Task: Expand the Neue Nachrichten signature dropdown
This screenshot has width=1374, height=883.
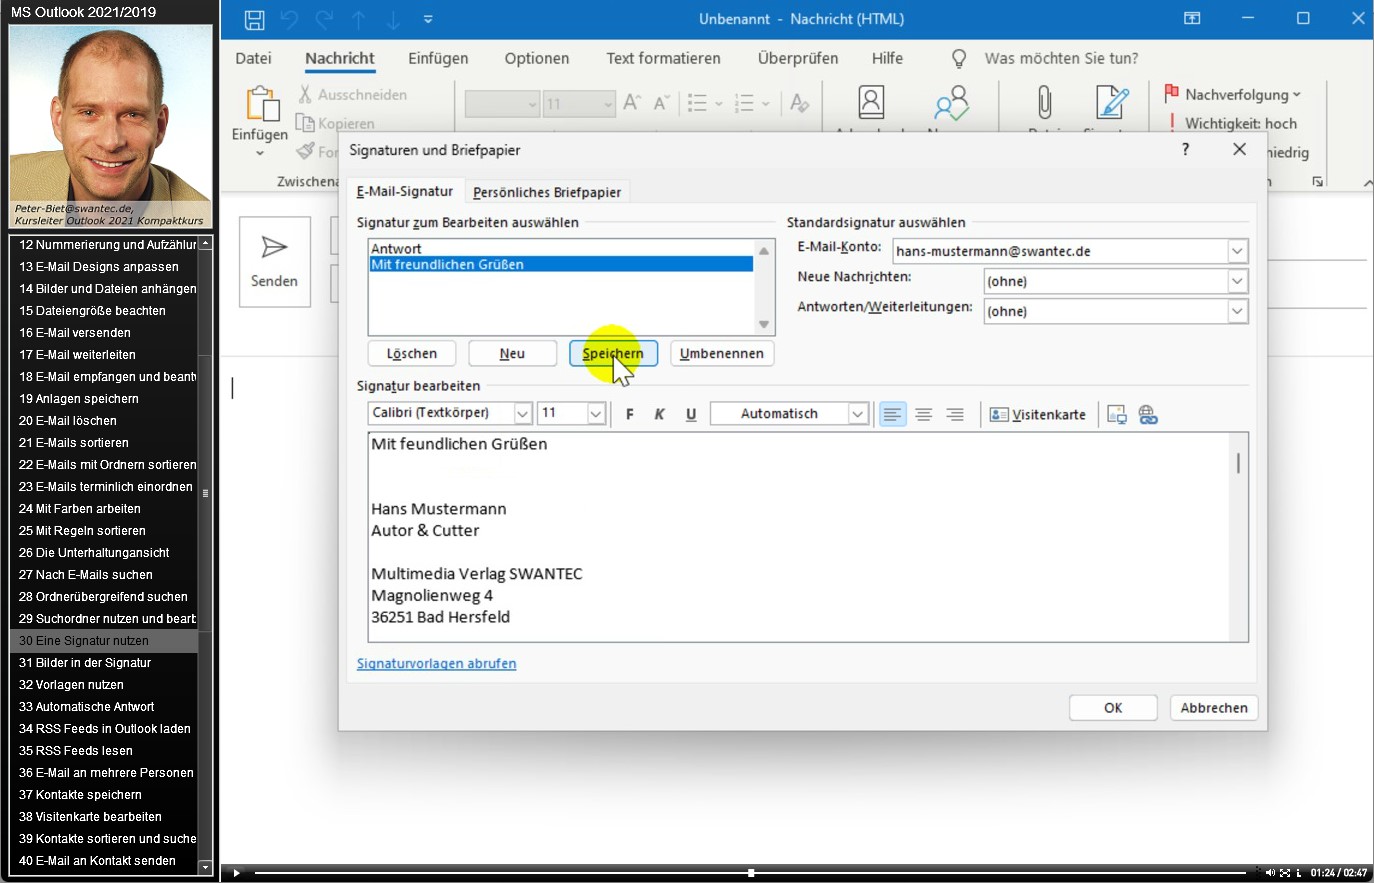Action: click(1237, 281)
